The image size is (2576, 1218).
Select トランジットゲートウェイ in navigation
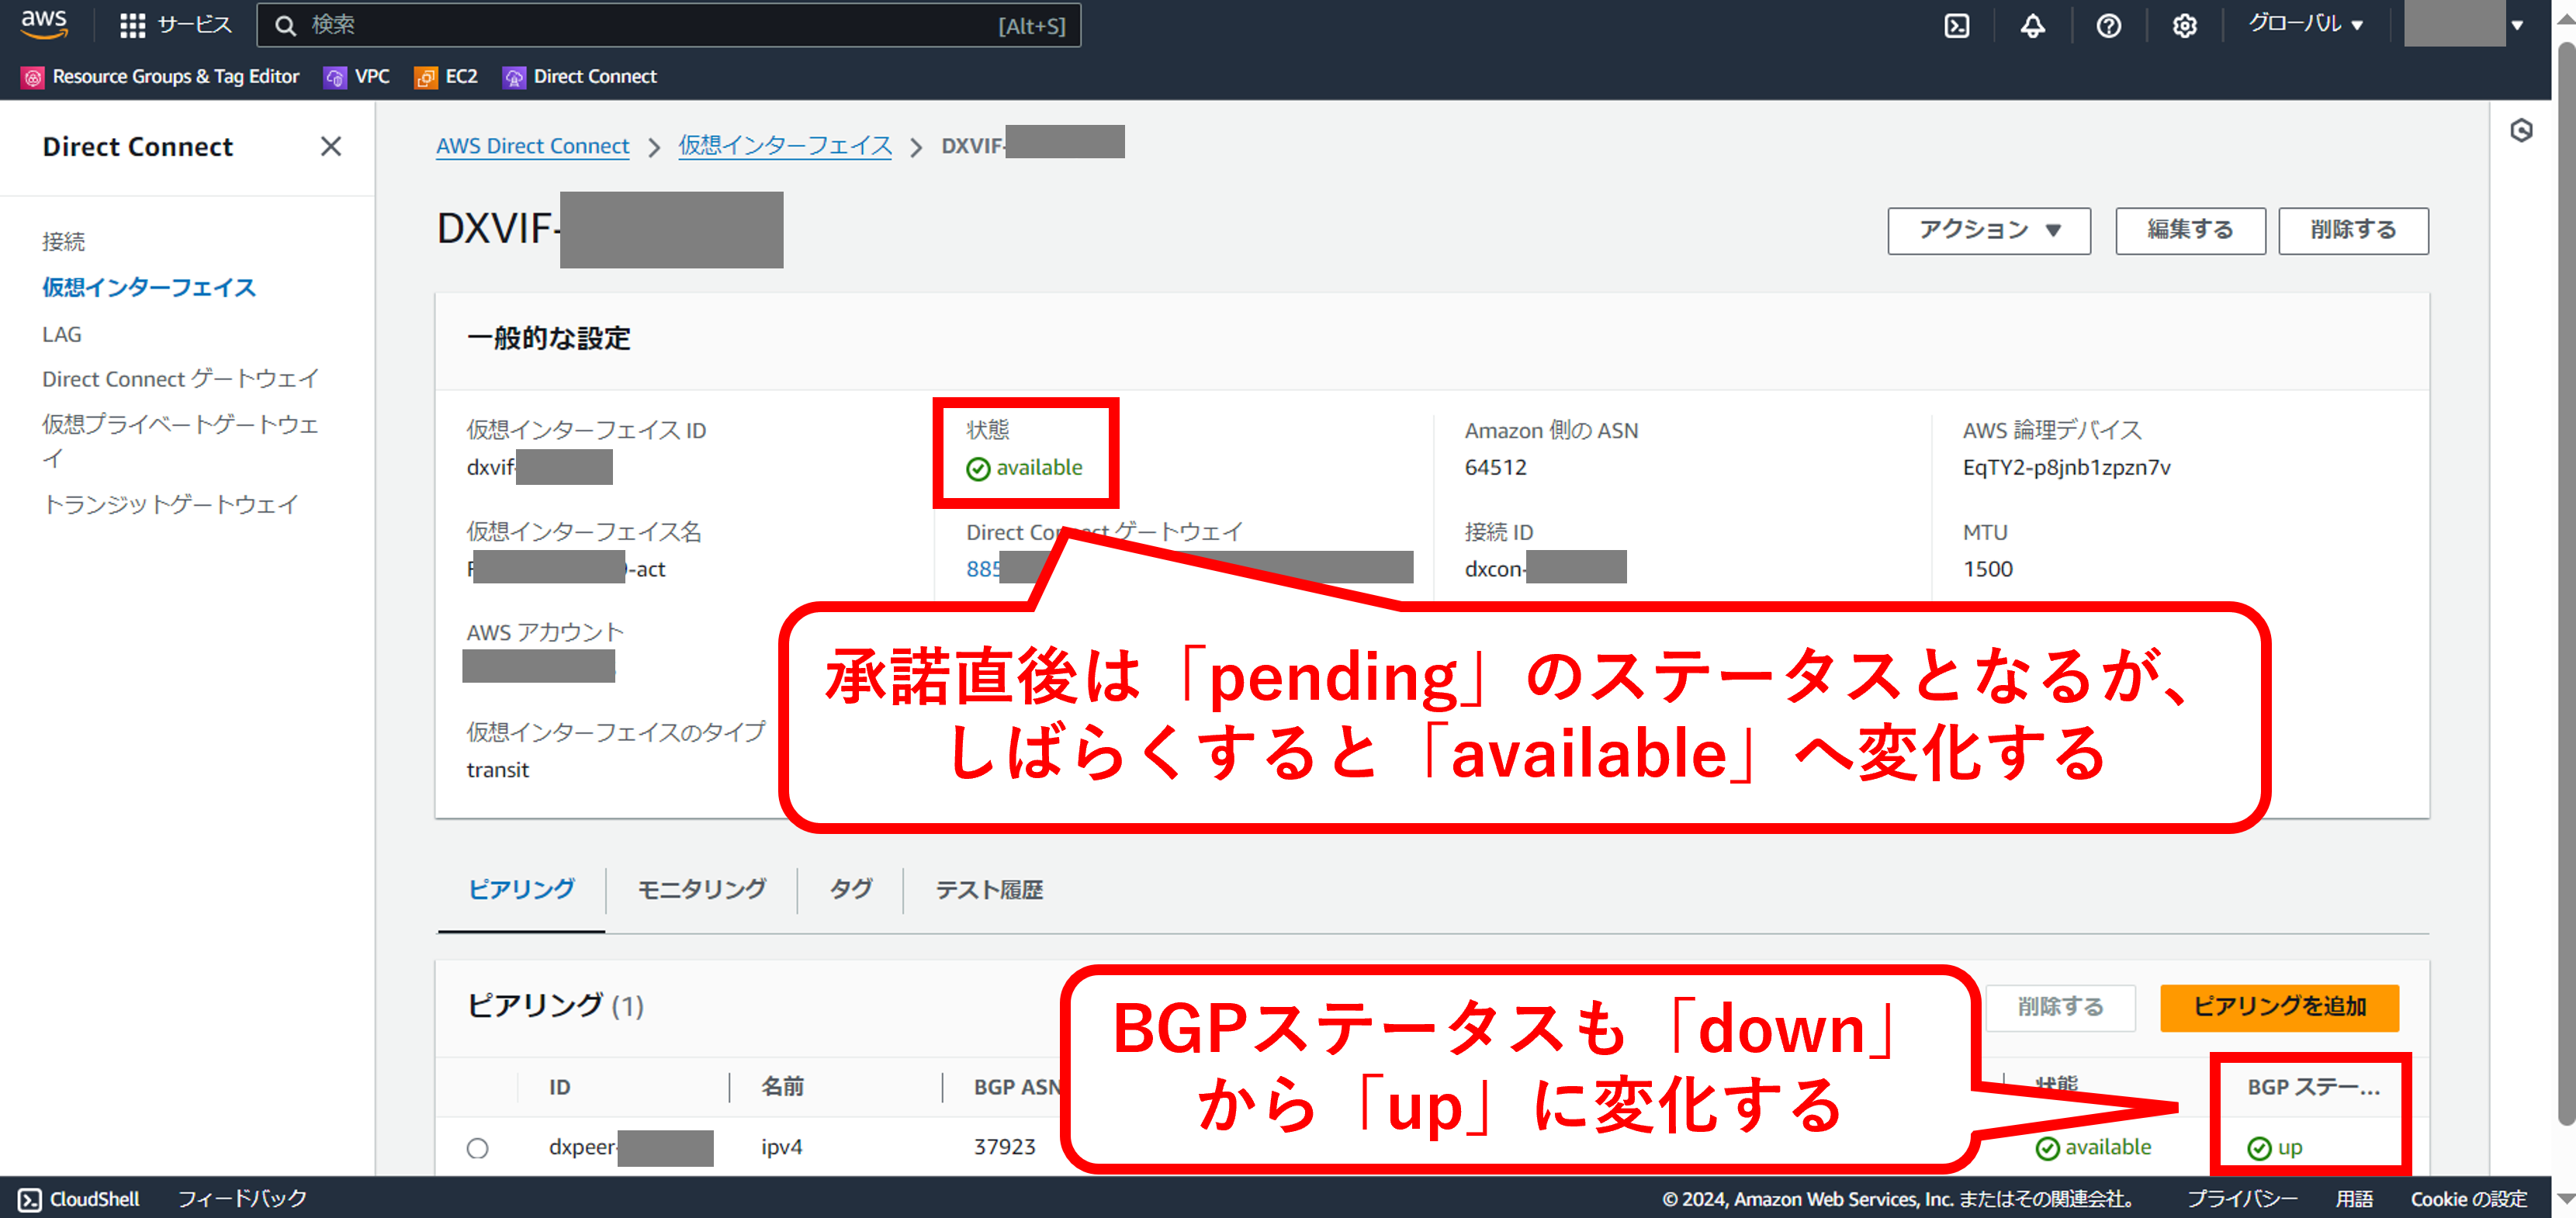point(170,505)
